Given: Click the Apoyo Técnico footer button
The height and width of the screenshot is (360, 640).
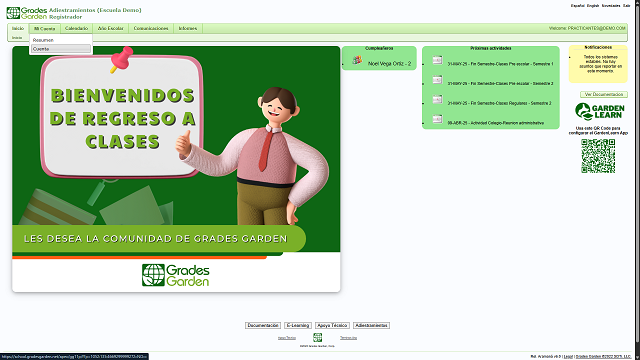Looking at the screenshot, I should point(332,325).
